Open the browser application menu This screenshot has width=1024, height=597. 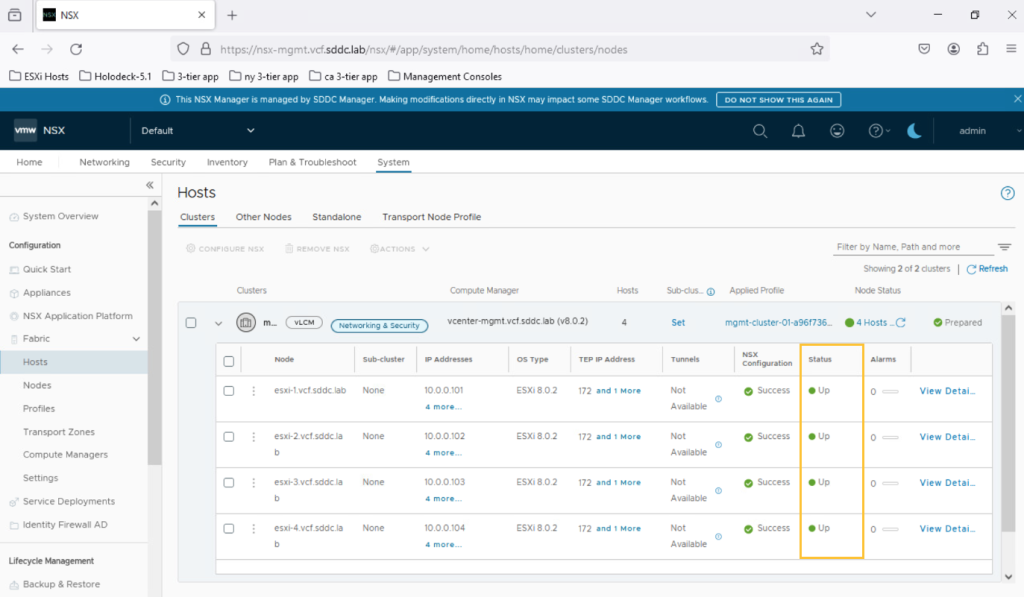click(x=1011, y=49)
